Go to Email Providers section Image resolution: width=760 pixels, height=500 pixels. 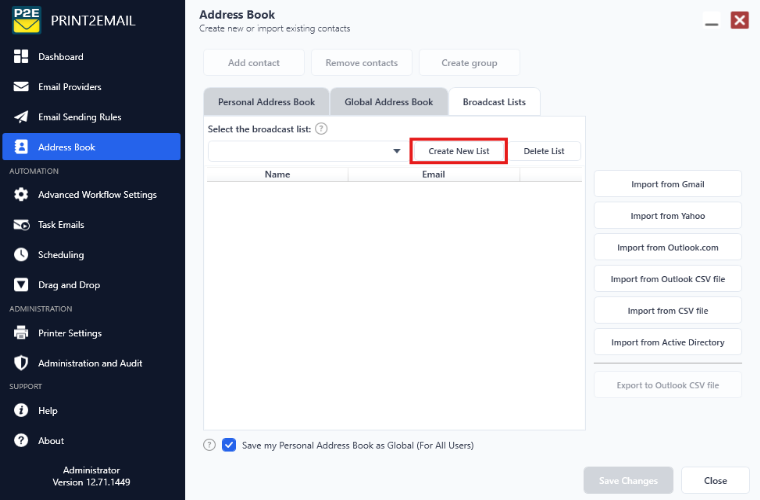click(92, 87)
